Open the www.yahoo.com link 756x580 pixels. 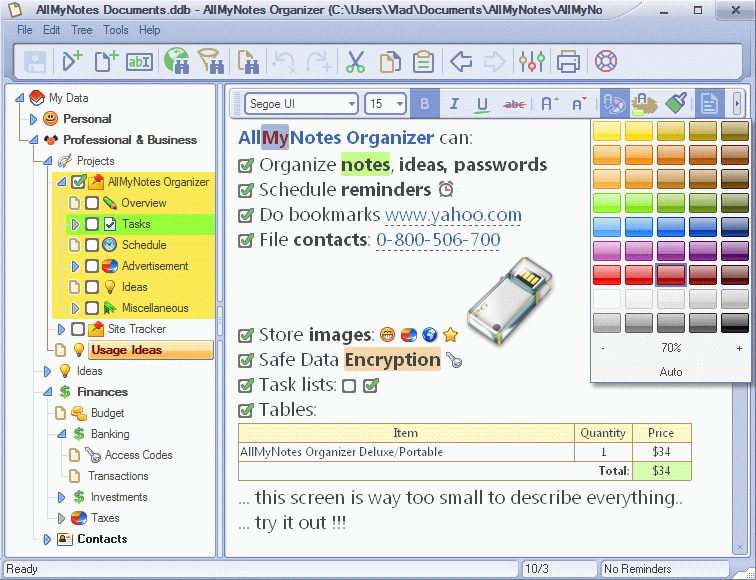453,215
